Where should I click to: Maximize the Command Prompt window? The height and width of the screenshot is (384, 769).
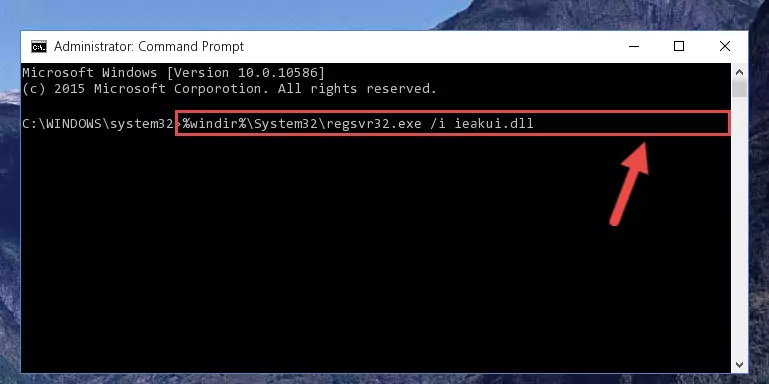679,47
